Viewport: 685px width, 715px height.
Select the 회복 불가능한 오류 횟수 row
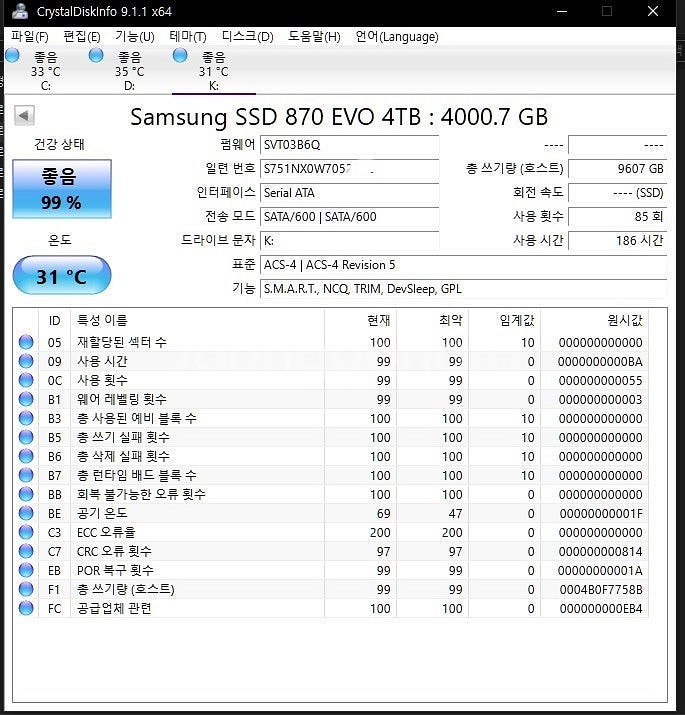(331, 494)
